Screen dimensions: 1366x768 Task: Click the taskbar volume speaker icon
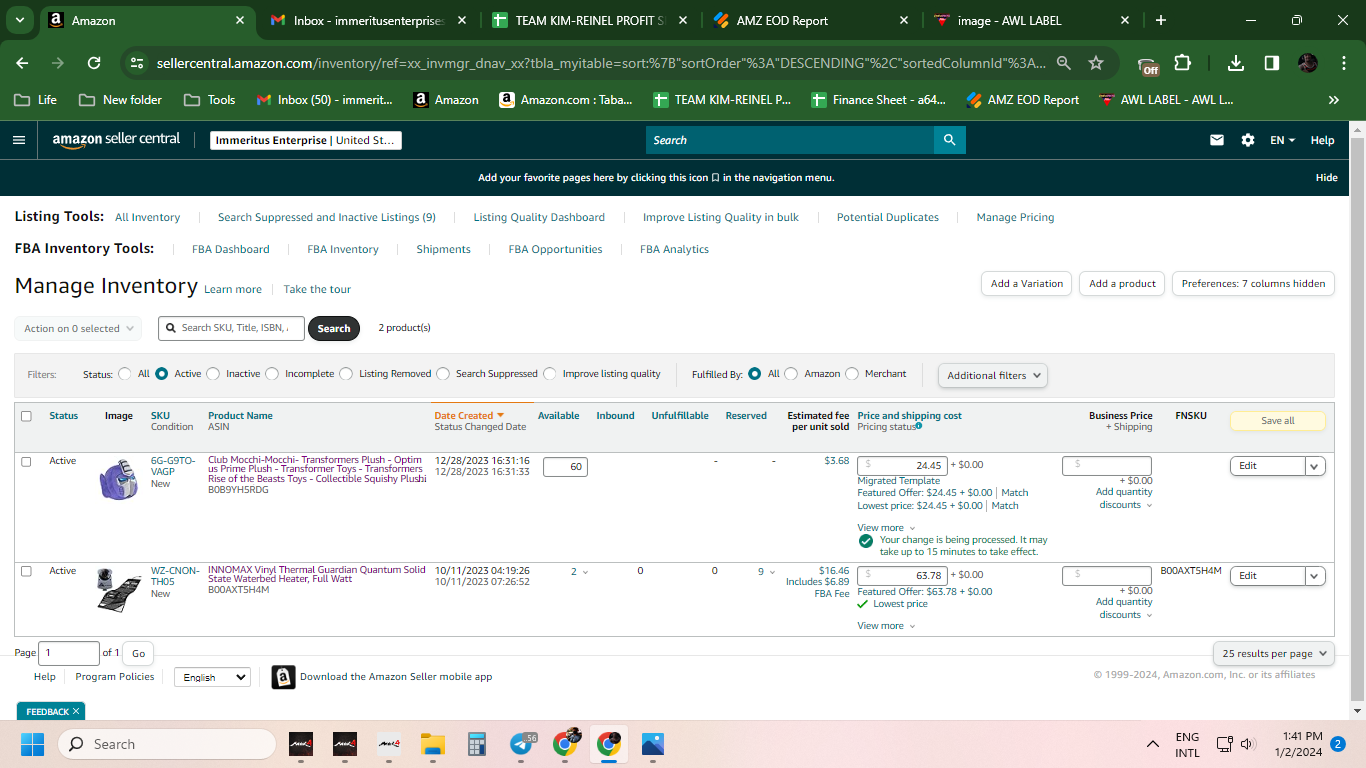pos(1247,744)
